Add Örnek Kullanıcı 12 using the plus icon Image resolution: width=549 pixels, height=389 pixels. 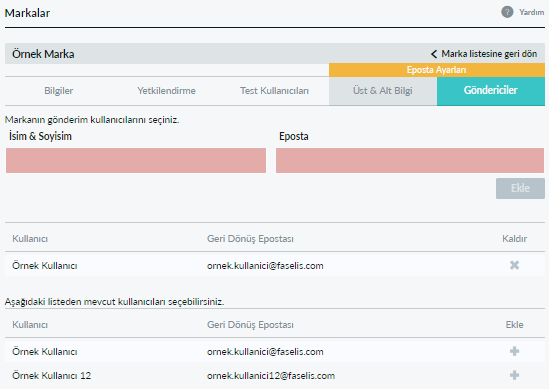(514, 375)
